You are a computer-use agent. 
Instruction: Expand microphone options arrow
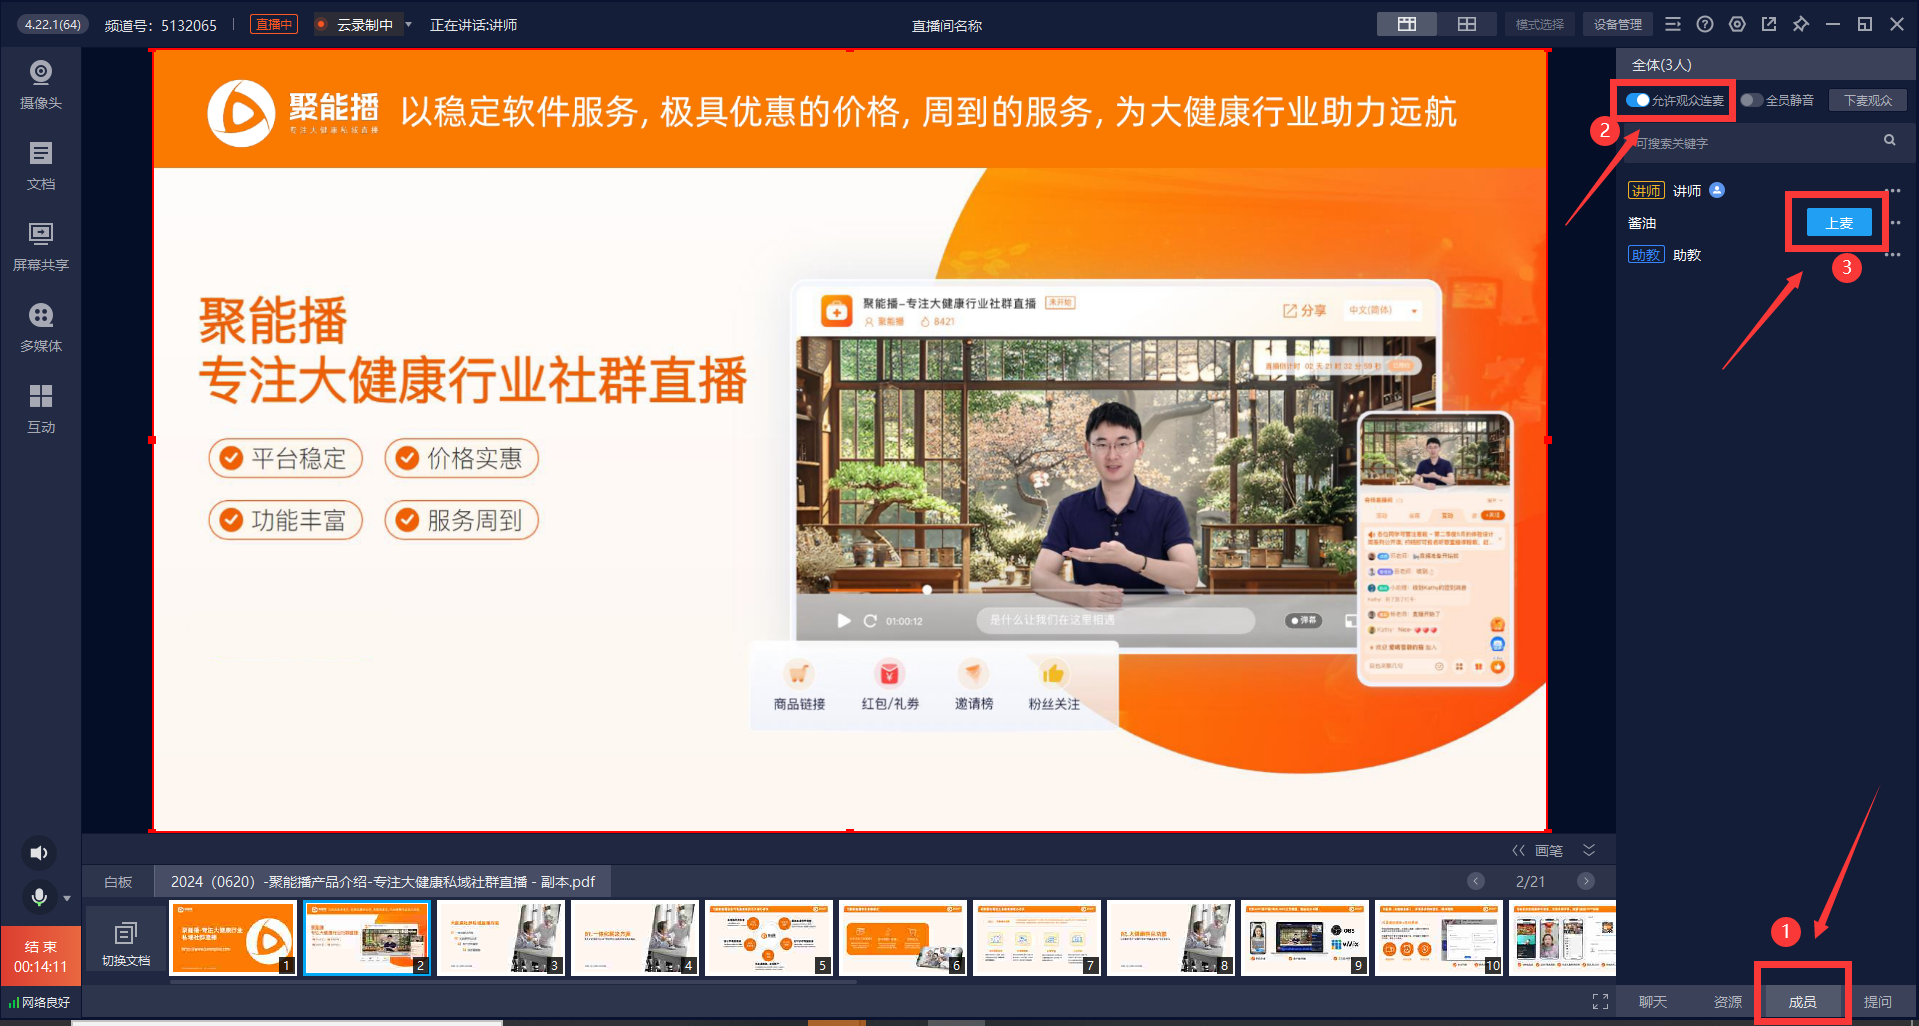[x=67, y=898]
